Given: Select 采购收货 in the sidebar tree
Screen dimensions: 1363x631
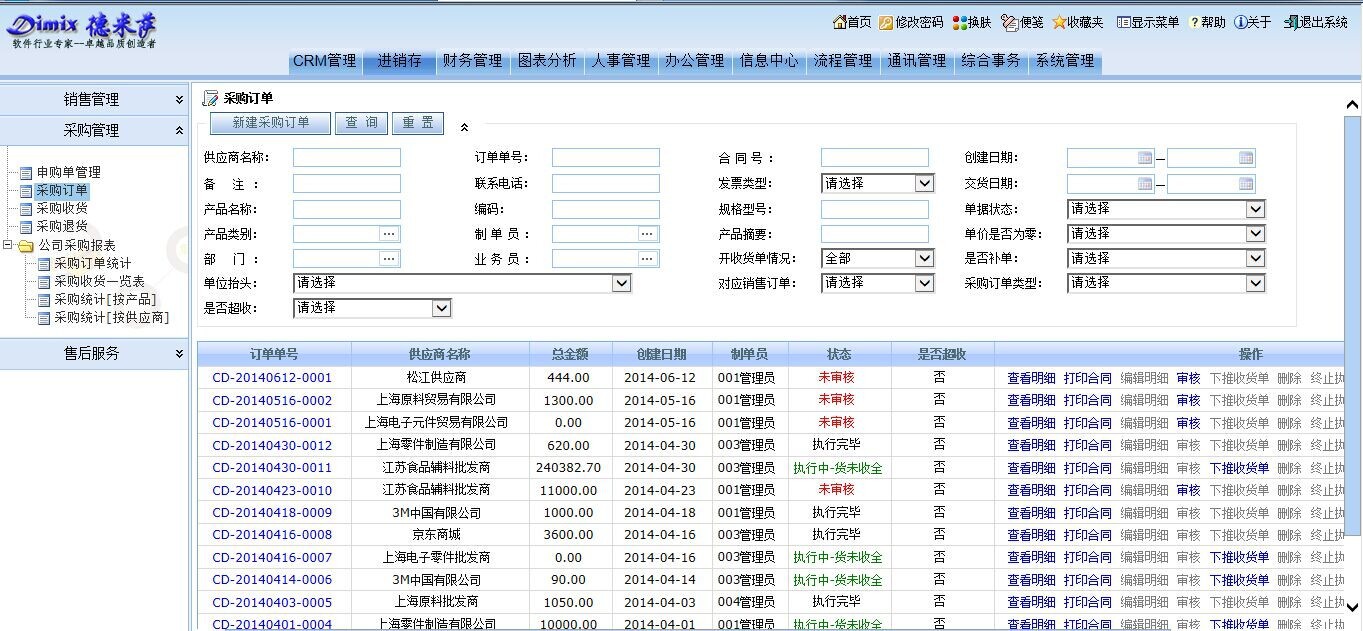Looking at the screenshot, I should coord(62,209).
